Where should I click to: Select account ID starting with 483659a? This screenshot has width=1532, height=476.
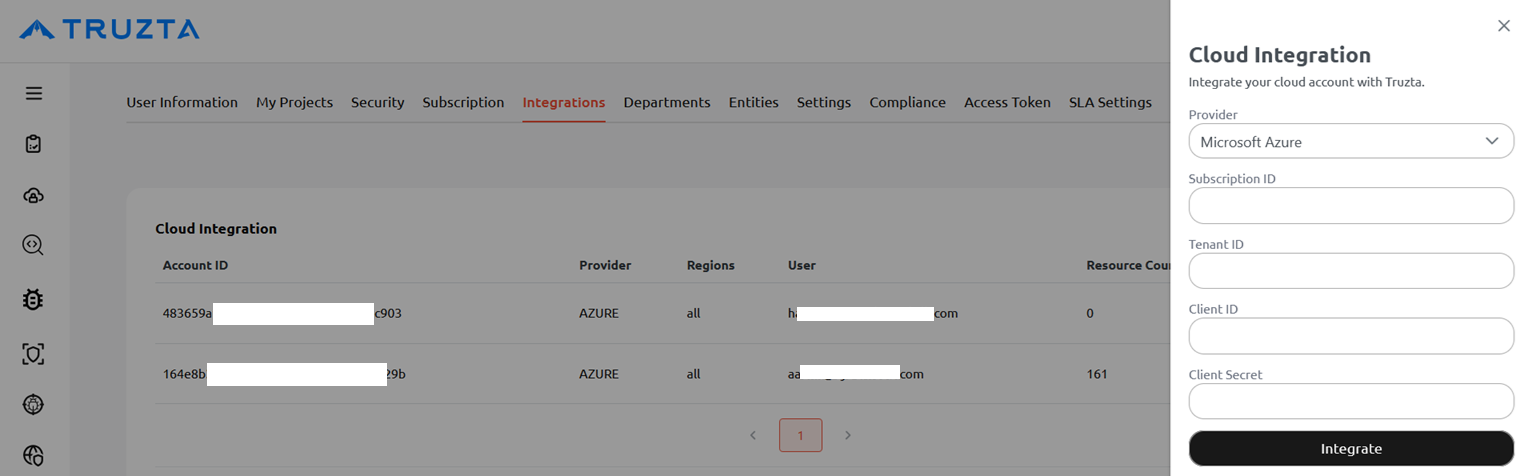(x=282, y=313)
